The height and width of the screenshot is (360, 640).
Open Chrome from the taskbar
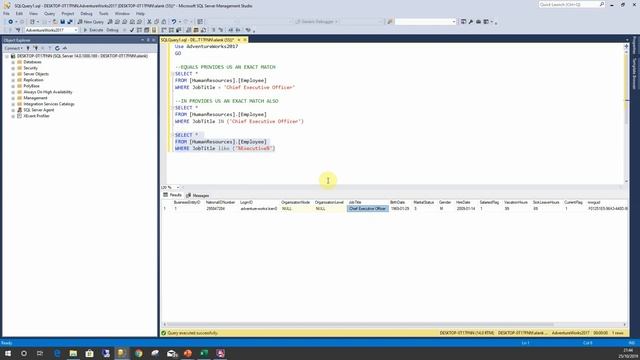click(x=139, y=353)
